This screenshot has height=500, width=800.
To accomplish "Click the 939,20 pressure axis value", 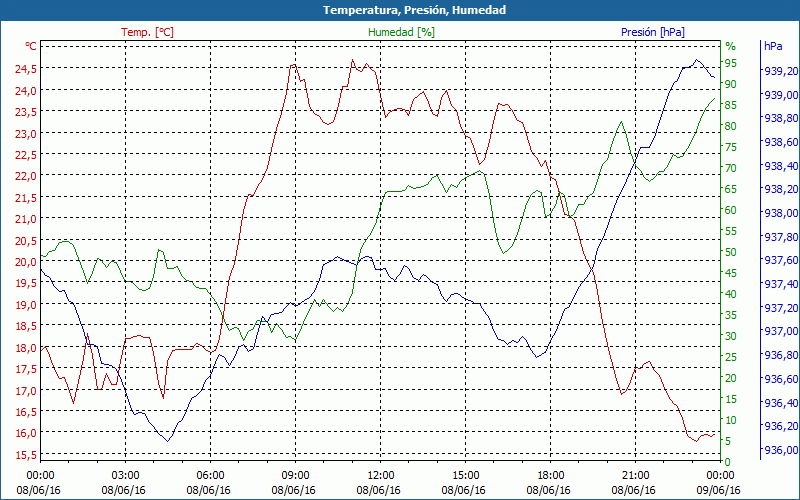I will point(781,71).
